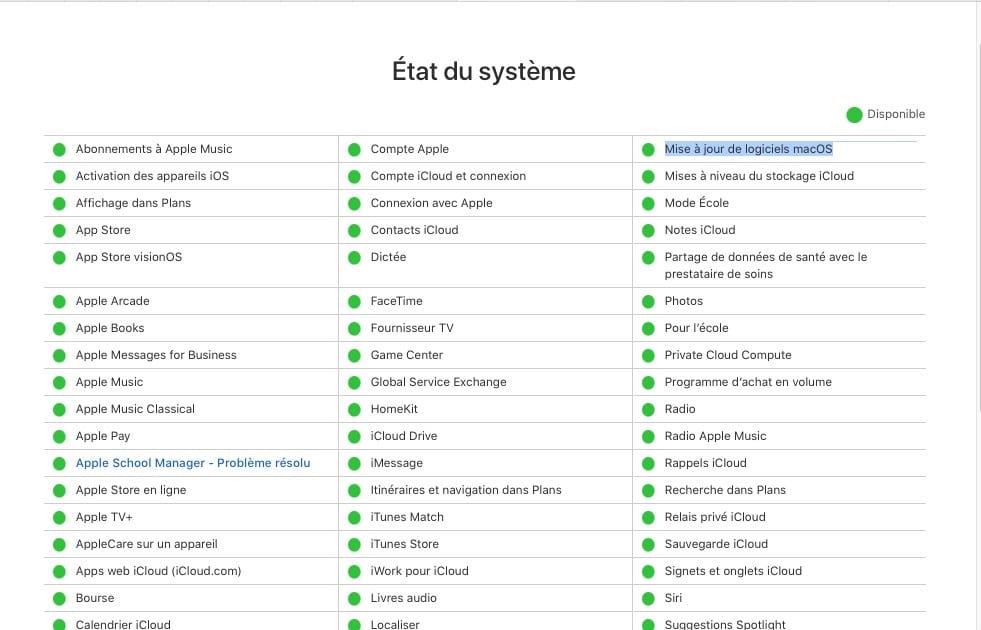This screenshot has height=630, width=981.
Task: Click green dot next to Radio Apple Music
Action: 648,437
